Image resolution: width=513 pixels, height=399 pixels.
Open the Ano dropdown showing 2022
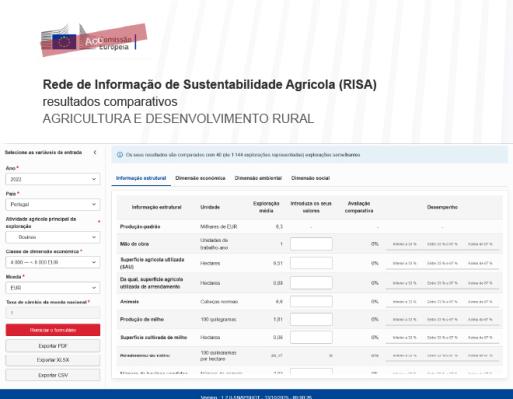coord(53,179)
